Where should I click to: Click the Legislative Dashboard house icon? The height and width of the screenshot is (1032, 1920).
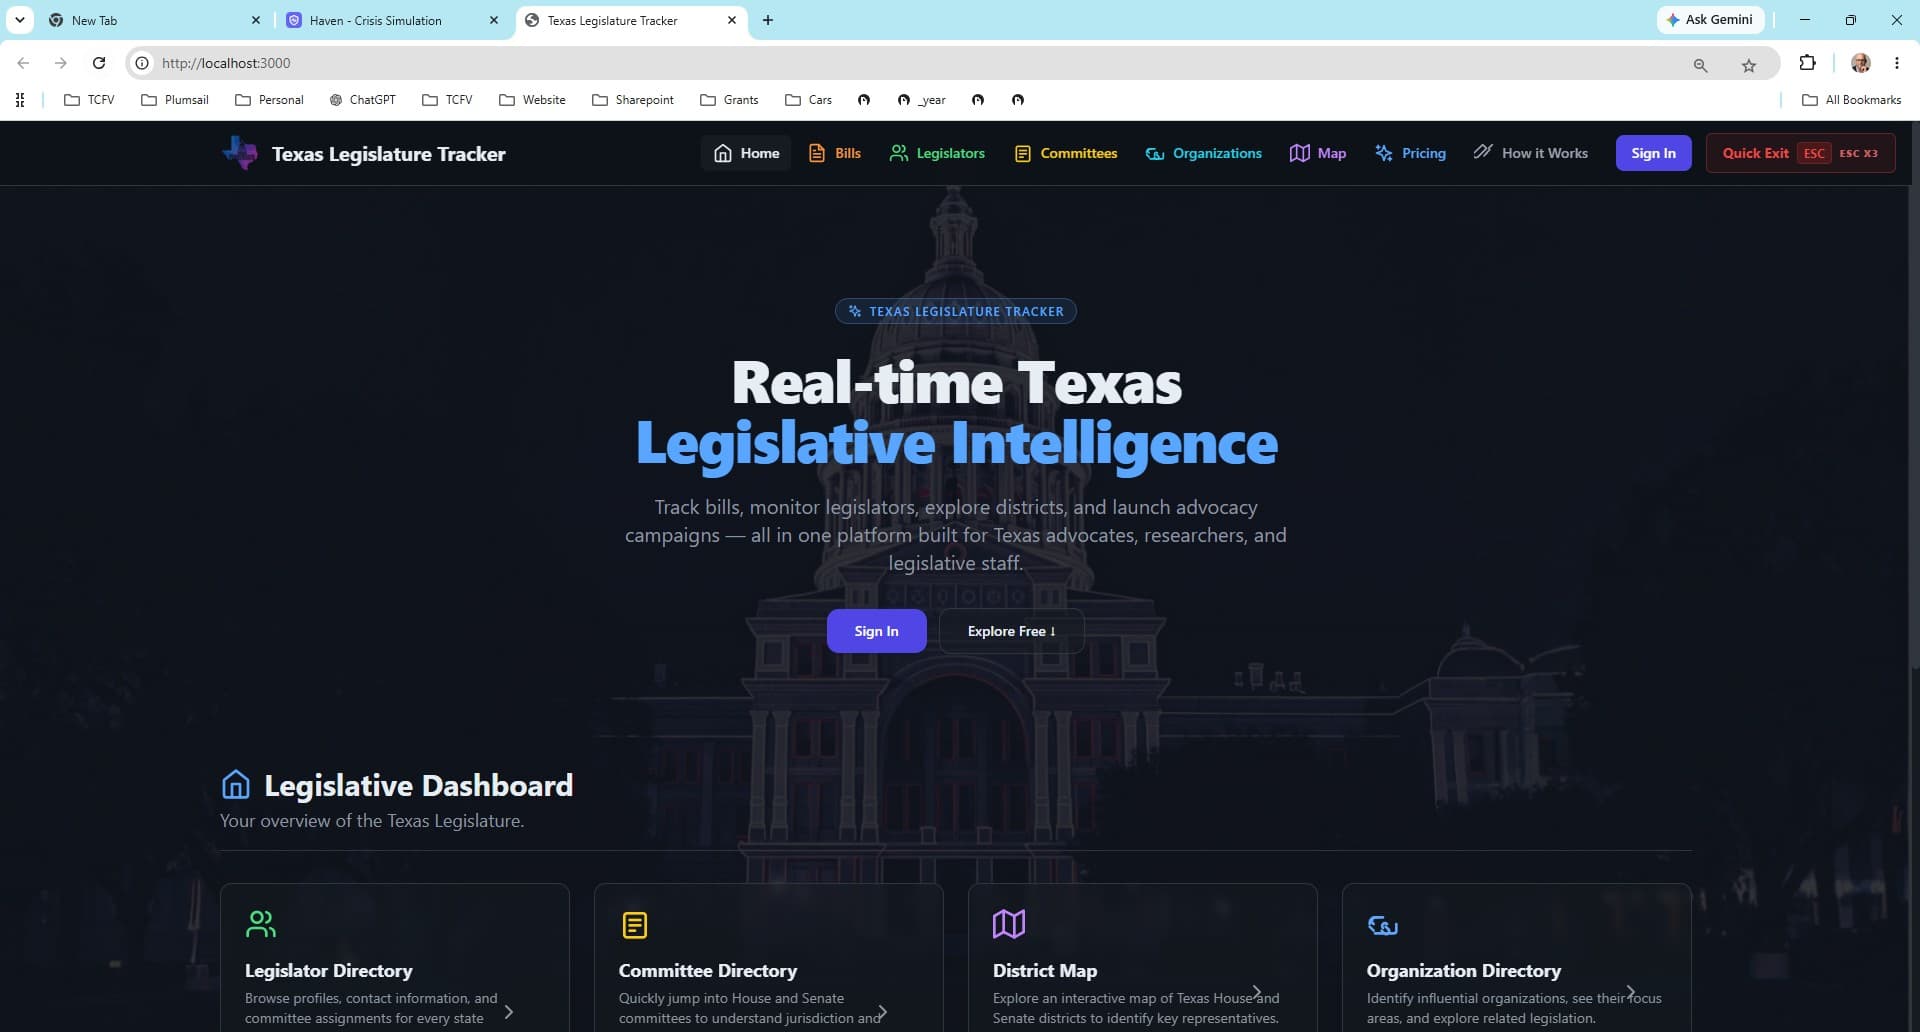pos(236,784)
